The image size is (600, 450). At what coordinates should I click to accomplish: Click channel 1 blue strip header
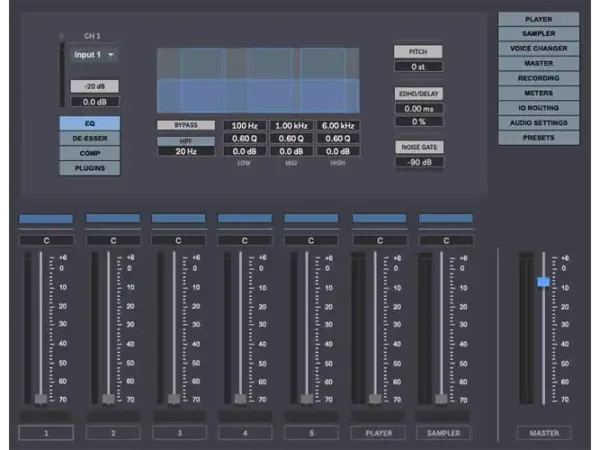click(46, 219)
